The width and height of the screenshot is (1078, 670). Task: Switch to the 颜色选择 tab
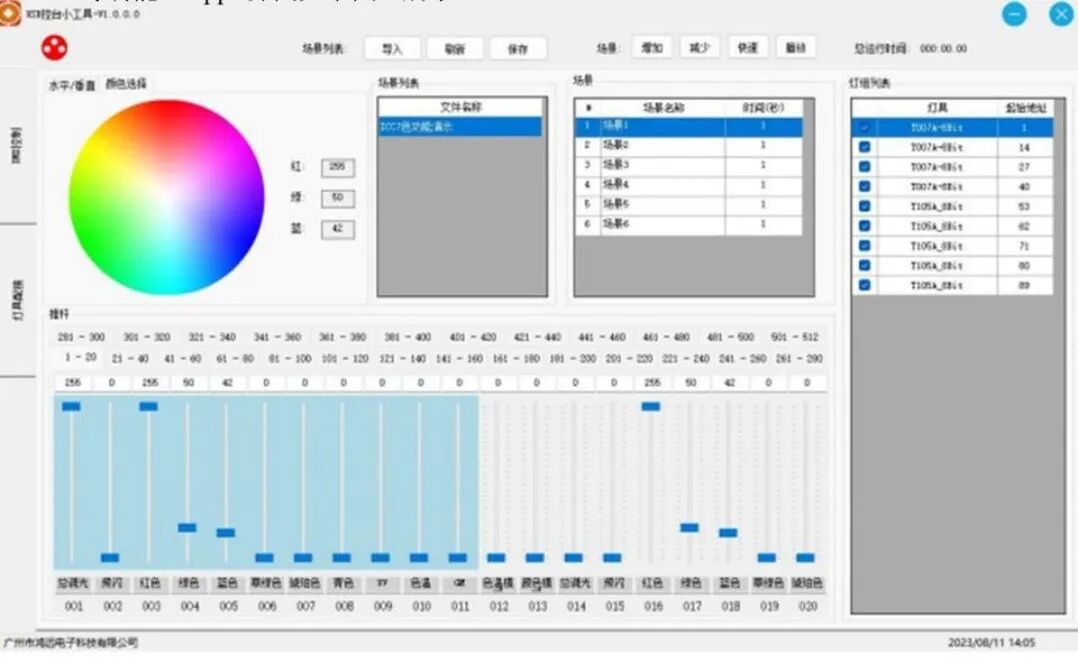(126, 84)
